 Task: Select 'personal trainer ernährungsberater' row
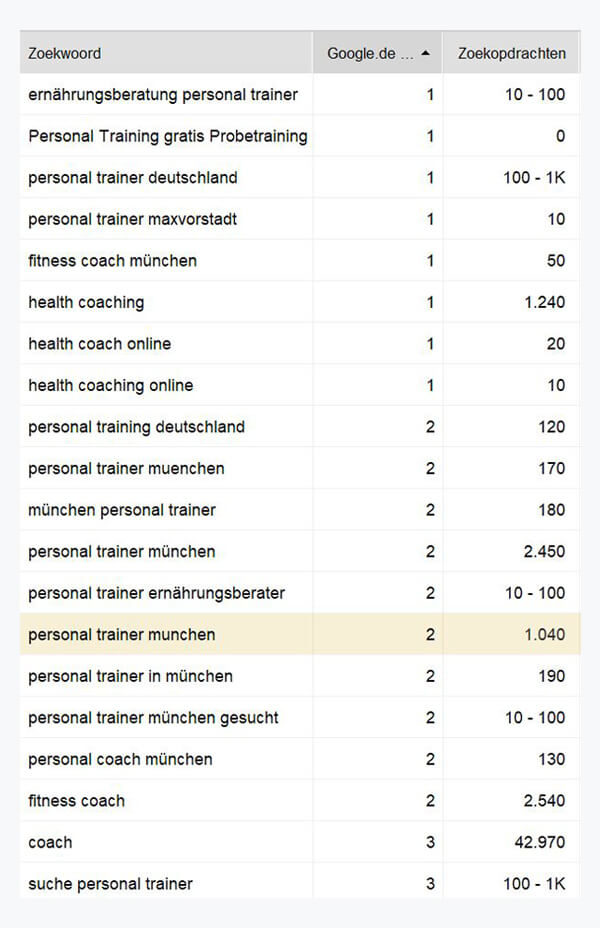point(157,593)
